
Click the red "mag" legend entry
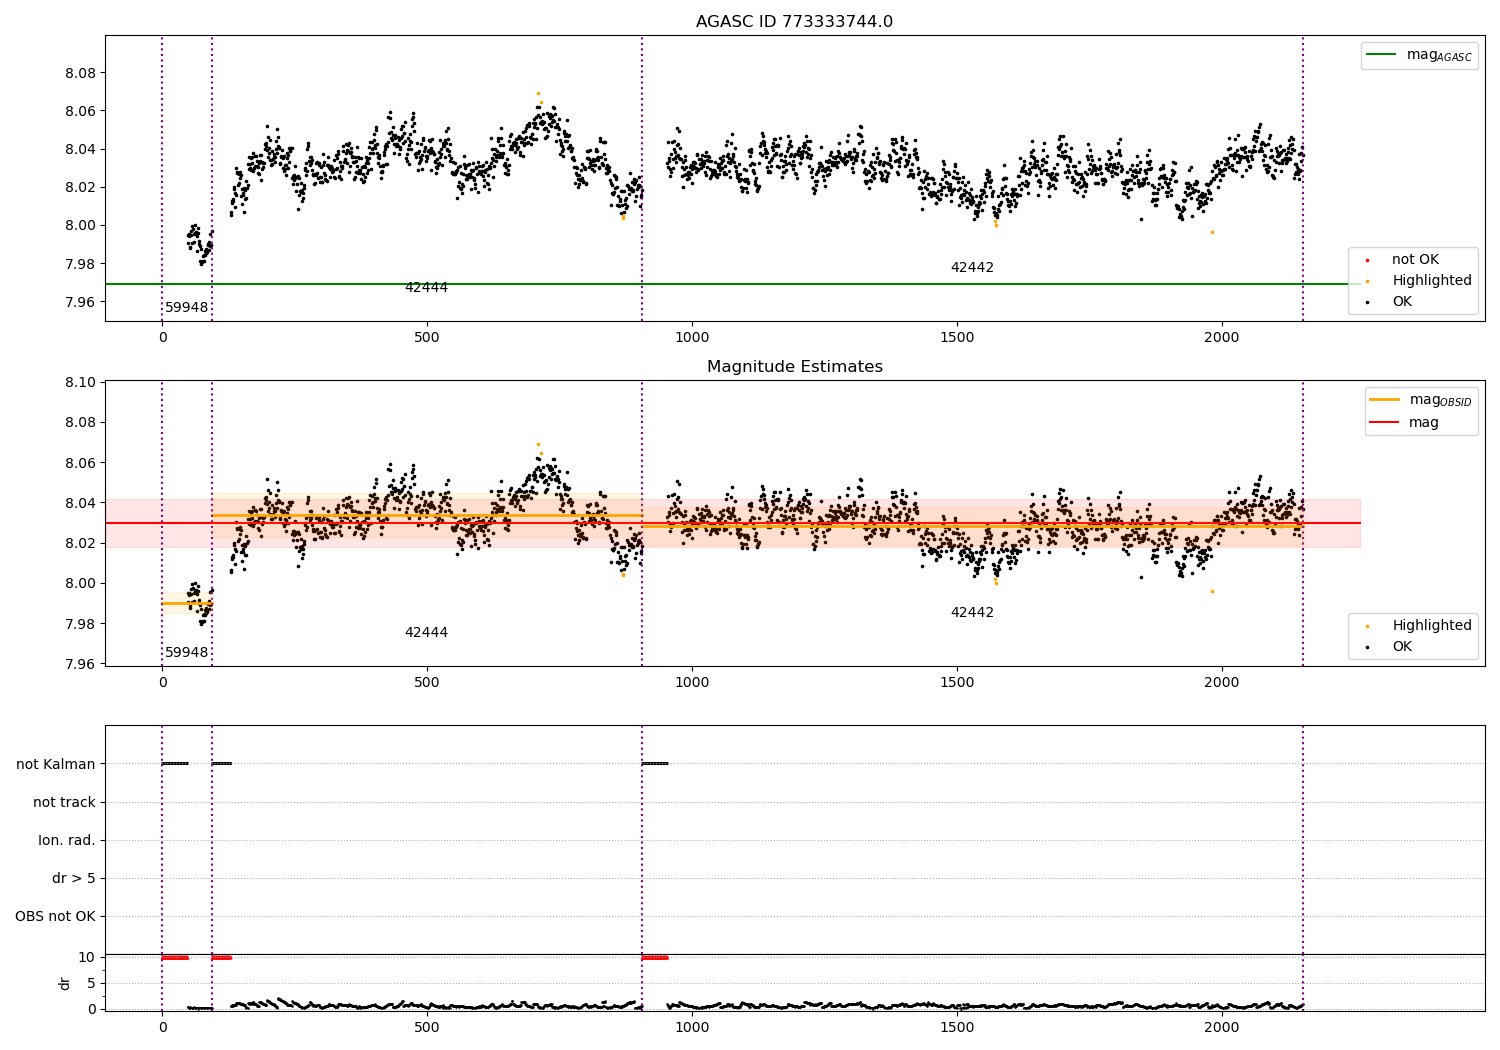pyautogui.click(x=1404, y=422)
